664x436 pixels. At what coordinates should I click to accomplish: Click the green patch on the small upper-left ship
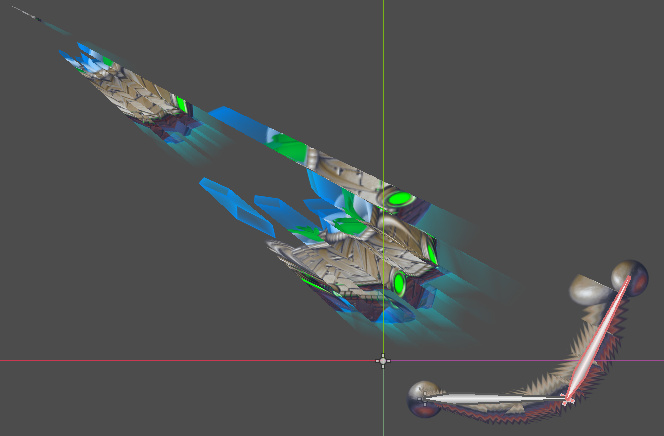click(x=181, y=103)
